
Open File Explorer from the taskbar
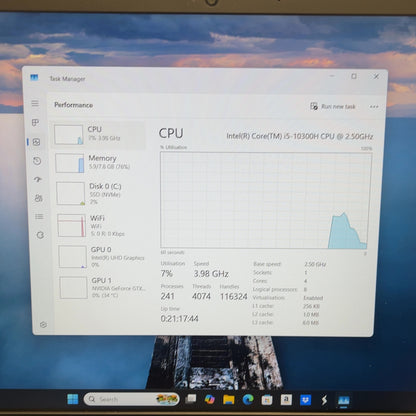[229, 399]
